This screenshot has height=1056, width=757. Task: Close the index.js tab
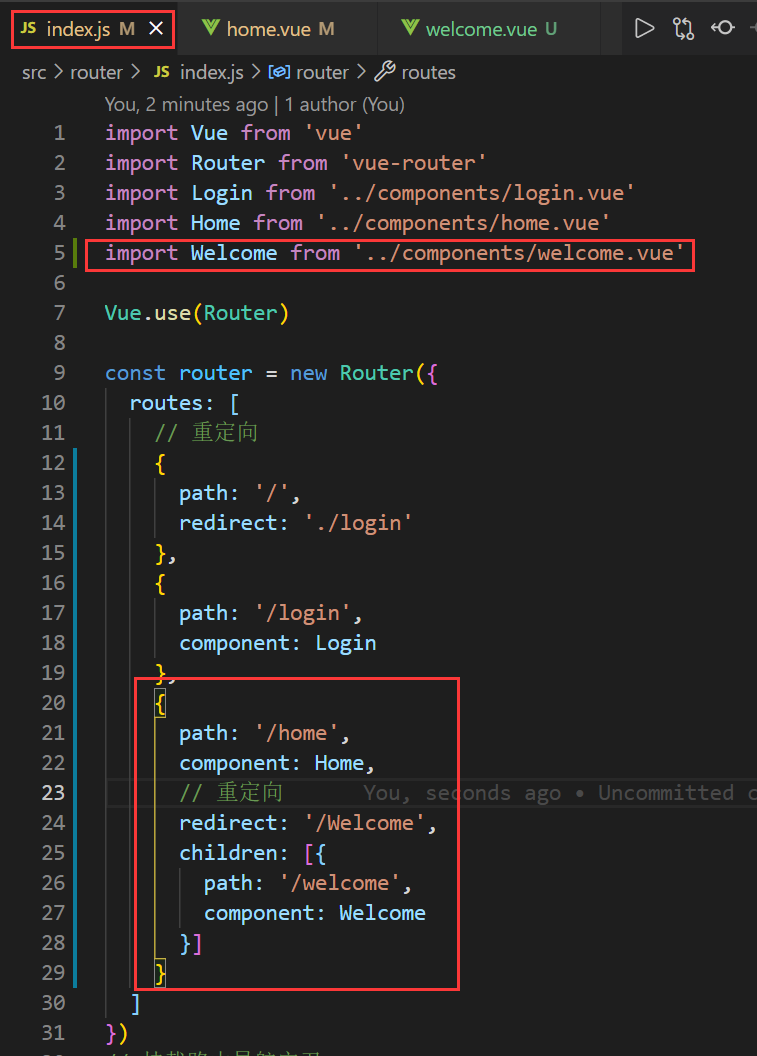(156, 30)
